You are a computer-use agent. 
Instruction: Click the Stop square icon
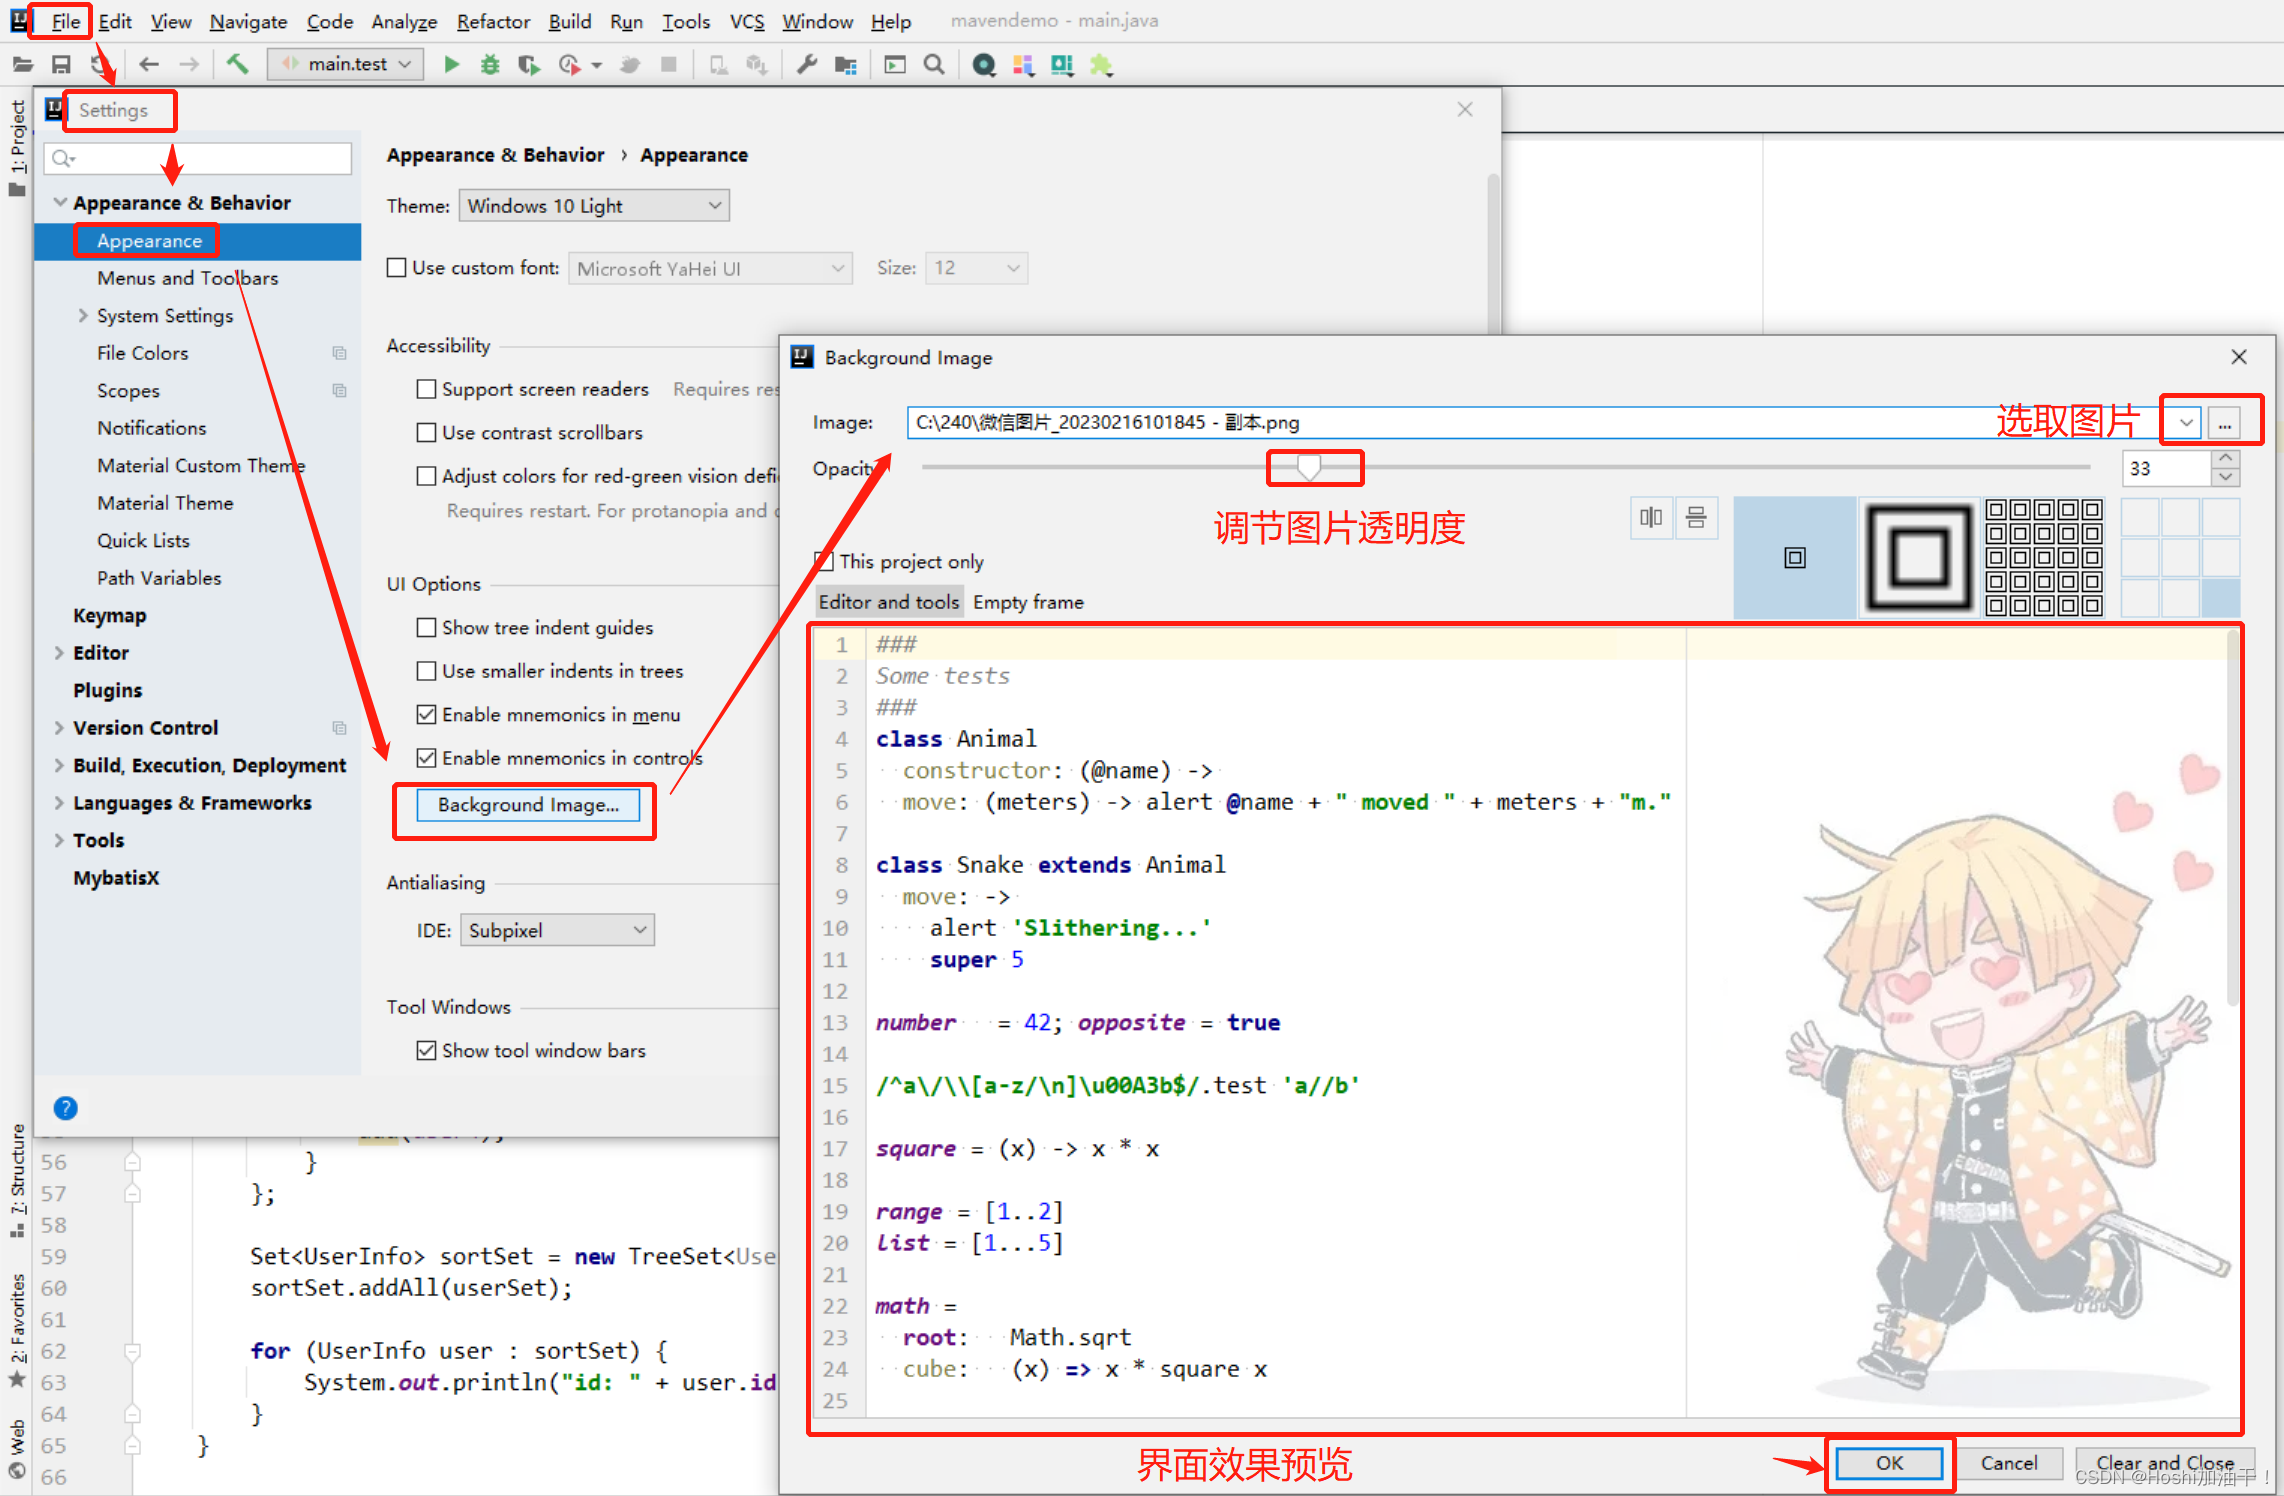(x=669, y=65)
